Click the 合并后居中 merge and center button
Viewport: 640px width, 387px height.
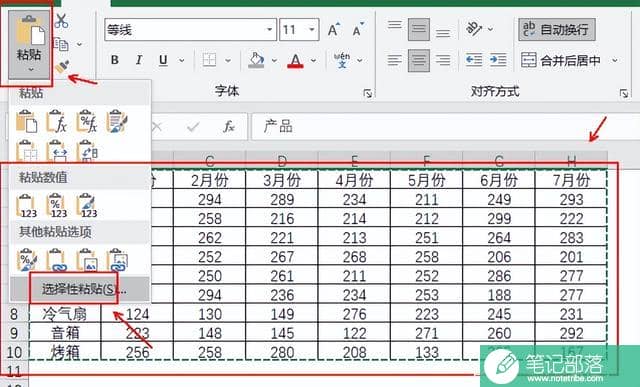coord(560,60)
